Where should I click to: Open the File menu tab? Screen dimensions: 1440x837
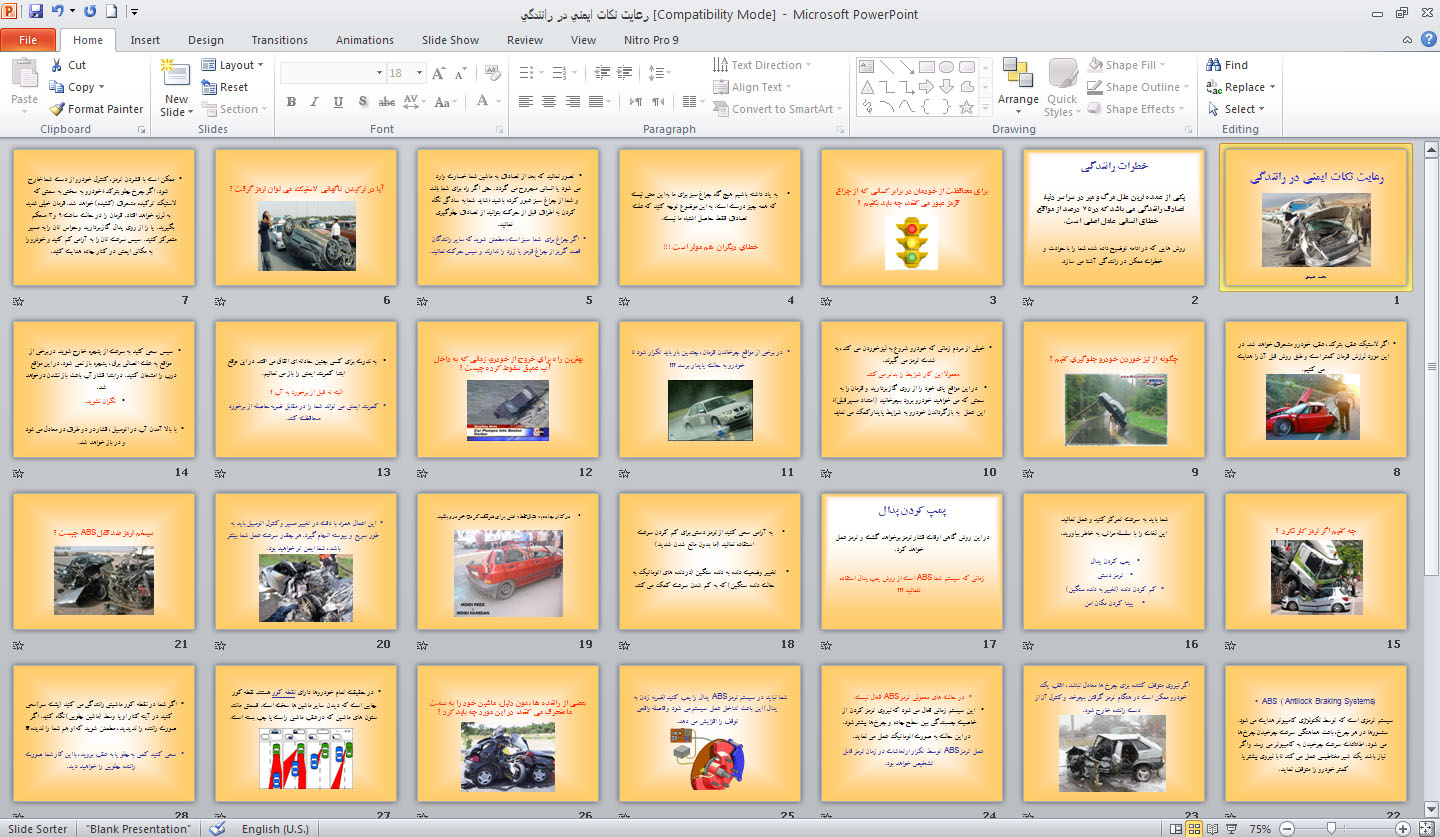click(x=28, y=40)
